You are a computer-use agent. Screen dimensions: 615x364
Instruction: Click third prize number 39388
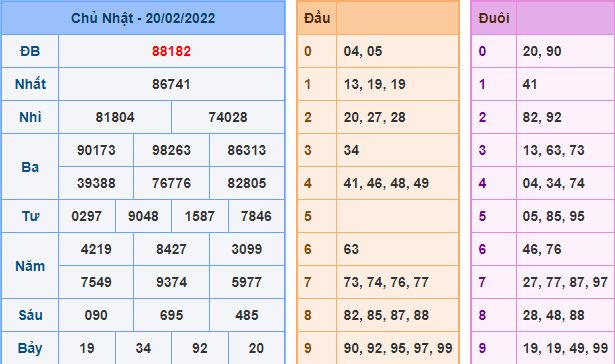(x=96, y=183)
